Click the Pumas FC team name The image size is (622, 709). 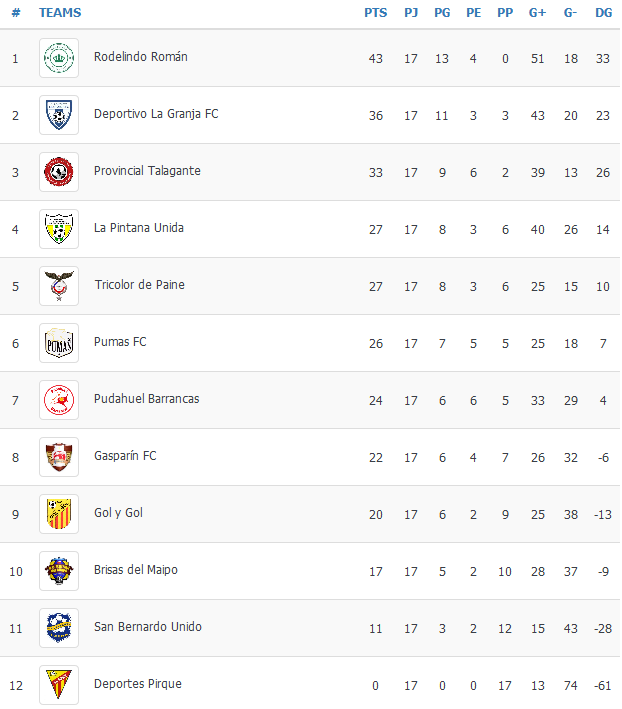[x=120, y=342]
